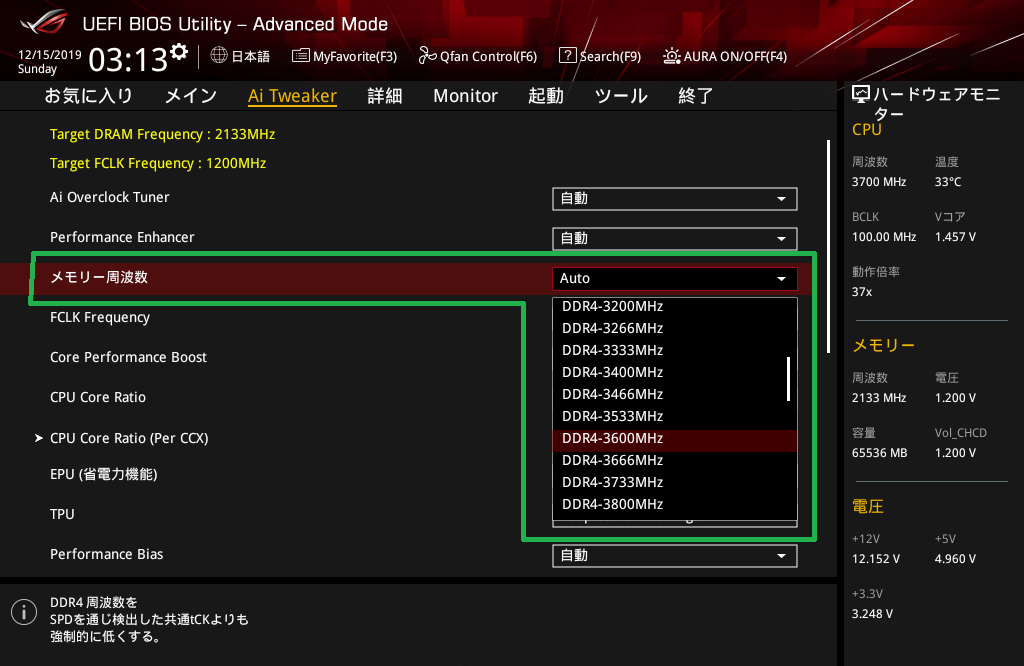Image resolution: width=1024 pixels, height=666 pixels.
Task: Click the dropdown list scrollbar thumb
Action: tap(788, 379)
